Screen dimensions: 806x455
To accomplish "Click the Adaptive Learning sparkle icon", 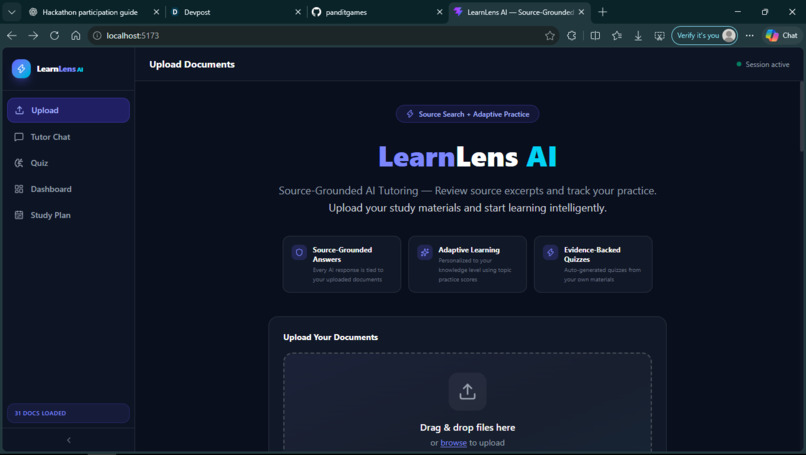I will coord(425,252).
